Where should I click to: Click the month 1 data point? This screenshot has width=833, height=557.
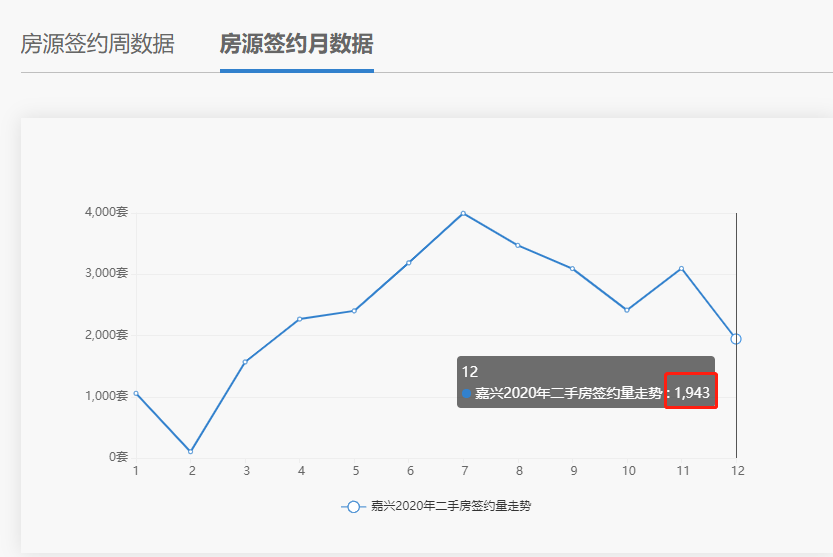click(x=136, y=393)
